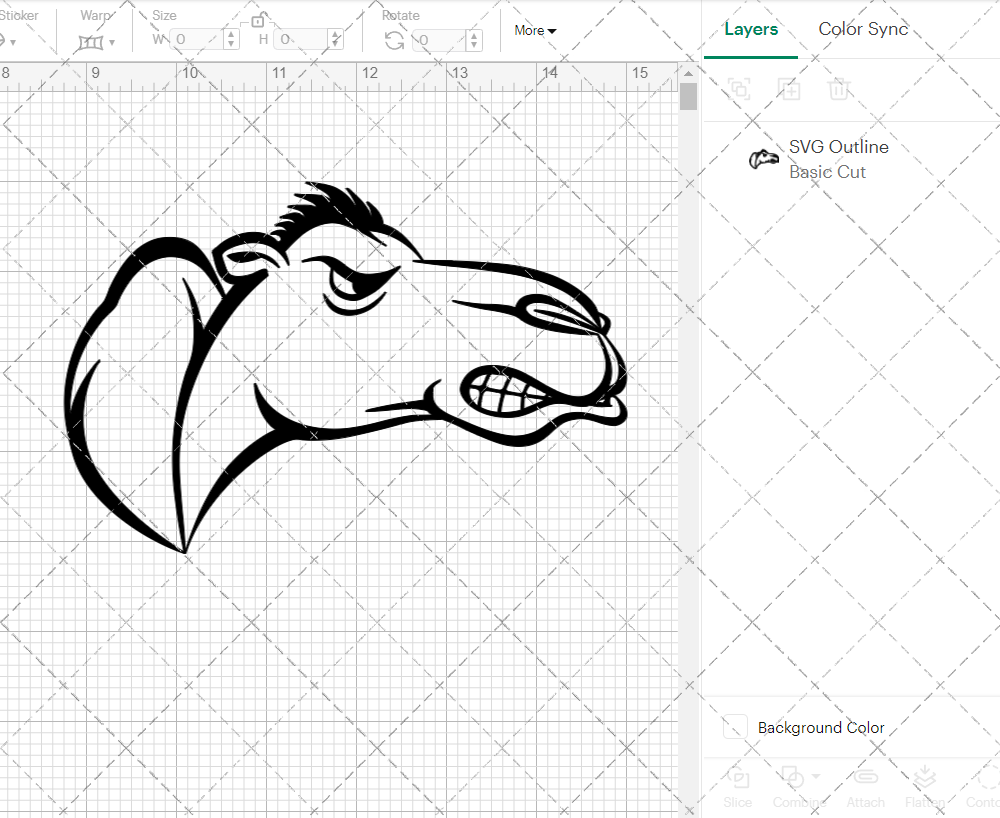
Task: Select the SVG Outline Basic Cut layer
Action: coord(838,159)
